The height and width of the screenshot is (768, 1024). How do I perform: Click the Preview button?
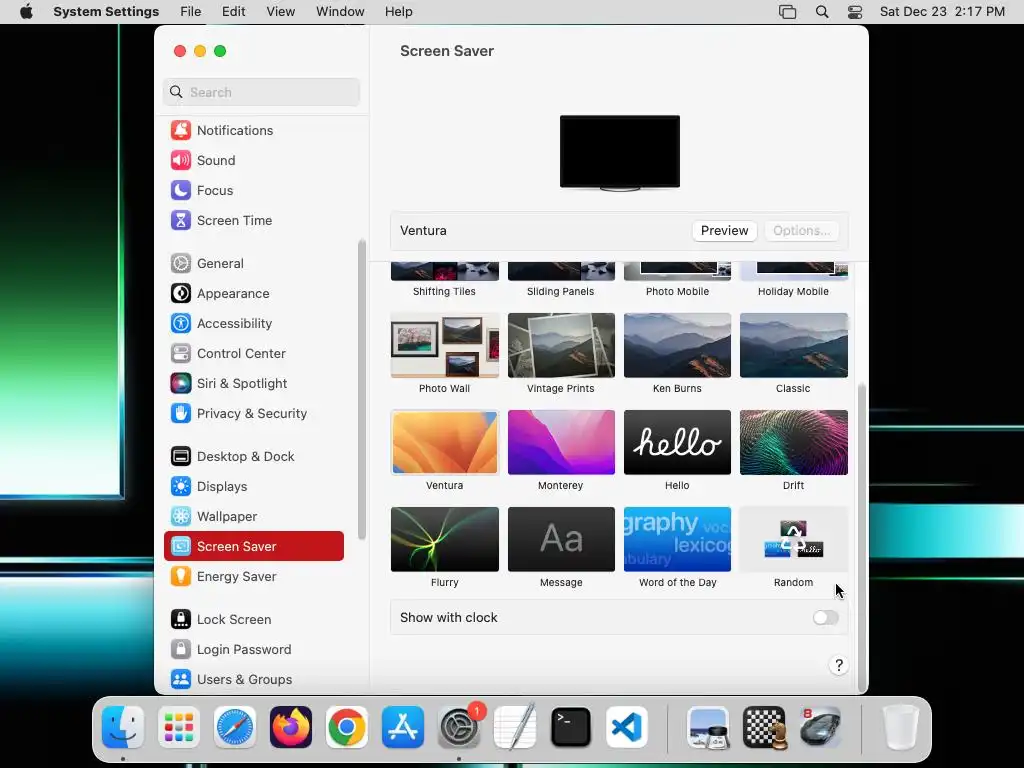(x=724, y=231)
